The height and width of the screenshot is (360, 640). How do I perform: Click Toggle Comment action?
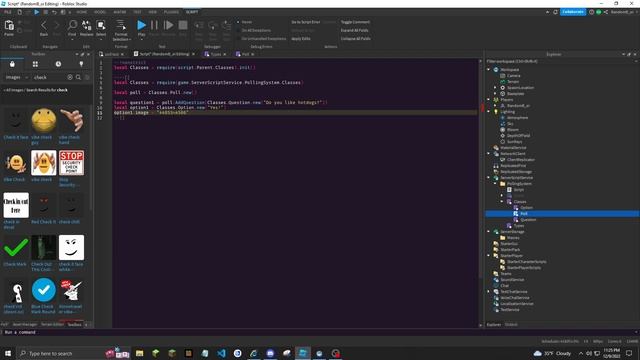click(356, 22)
